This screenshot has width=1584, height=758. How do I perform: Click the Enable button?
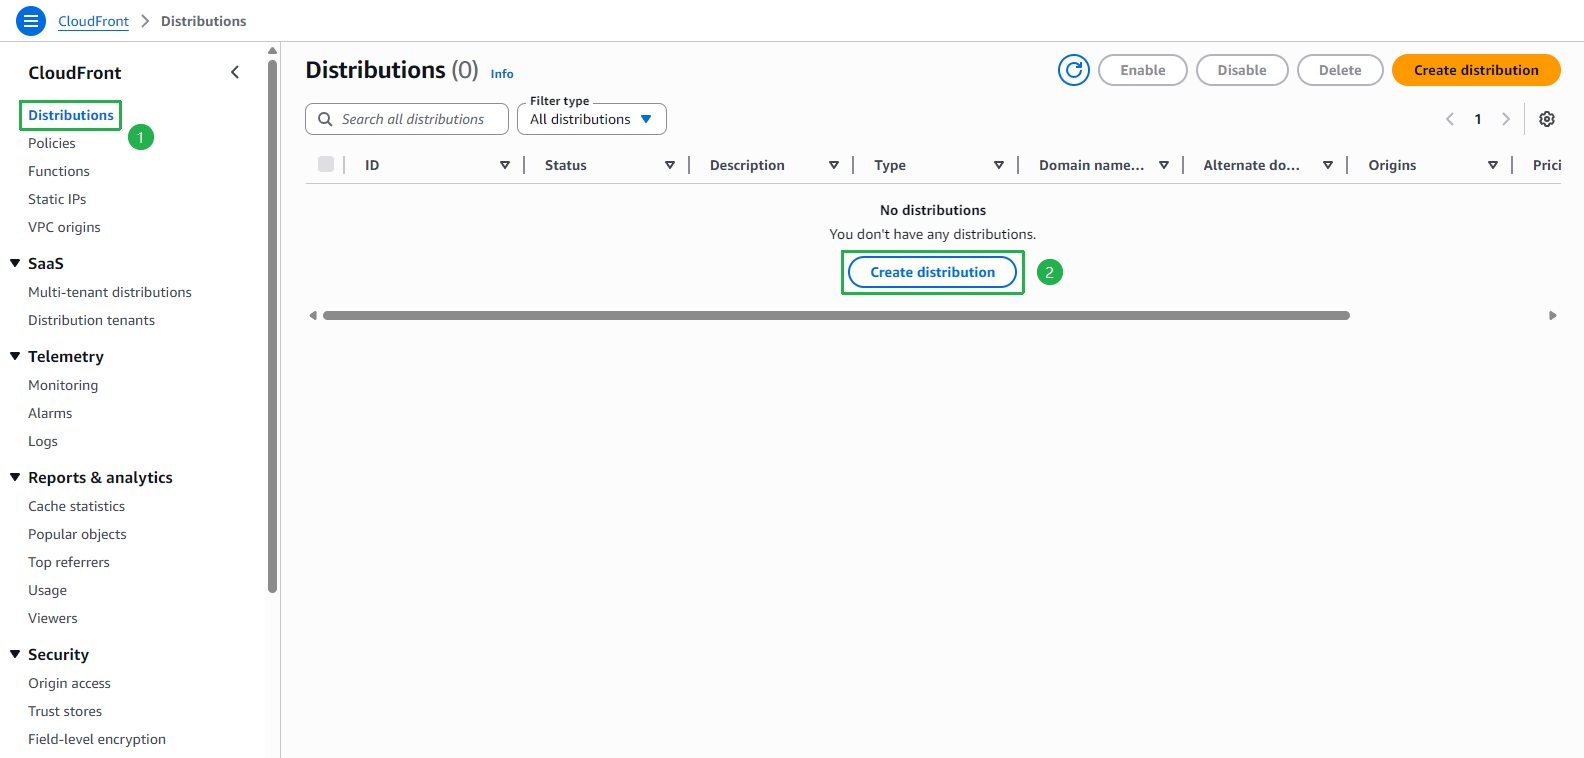point(1143,70)
